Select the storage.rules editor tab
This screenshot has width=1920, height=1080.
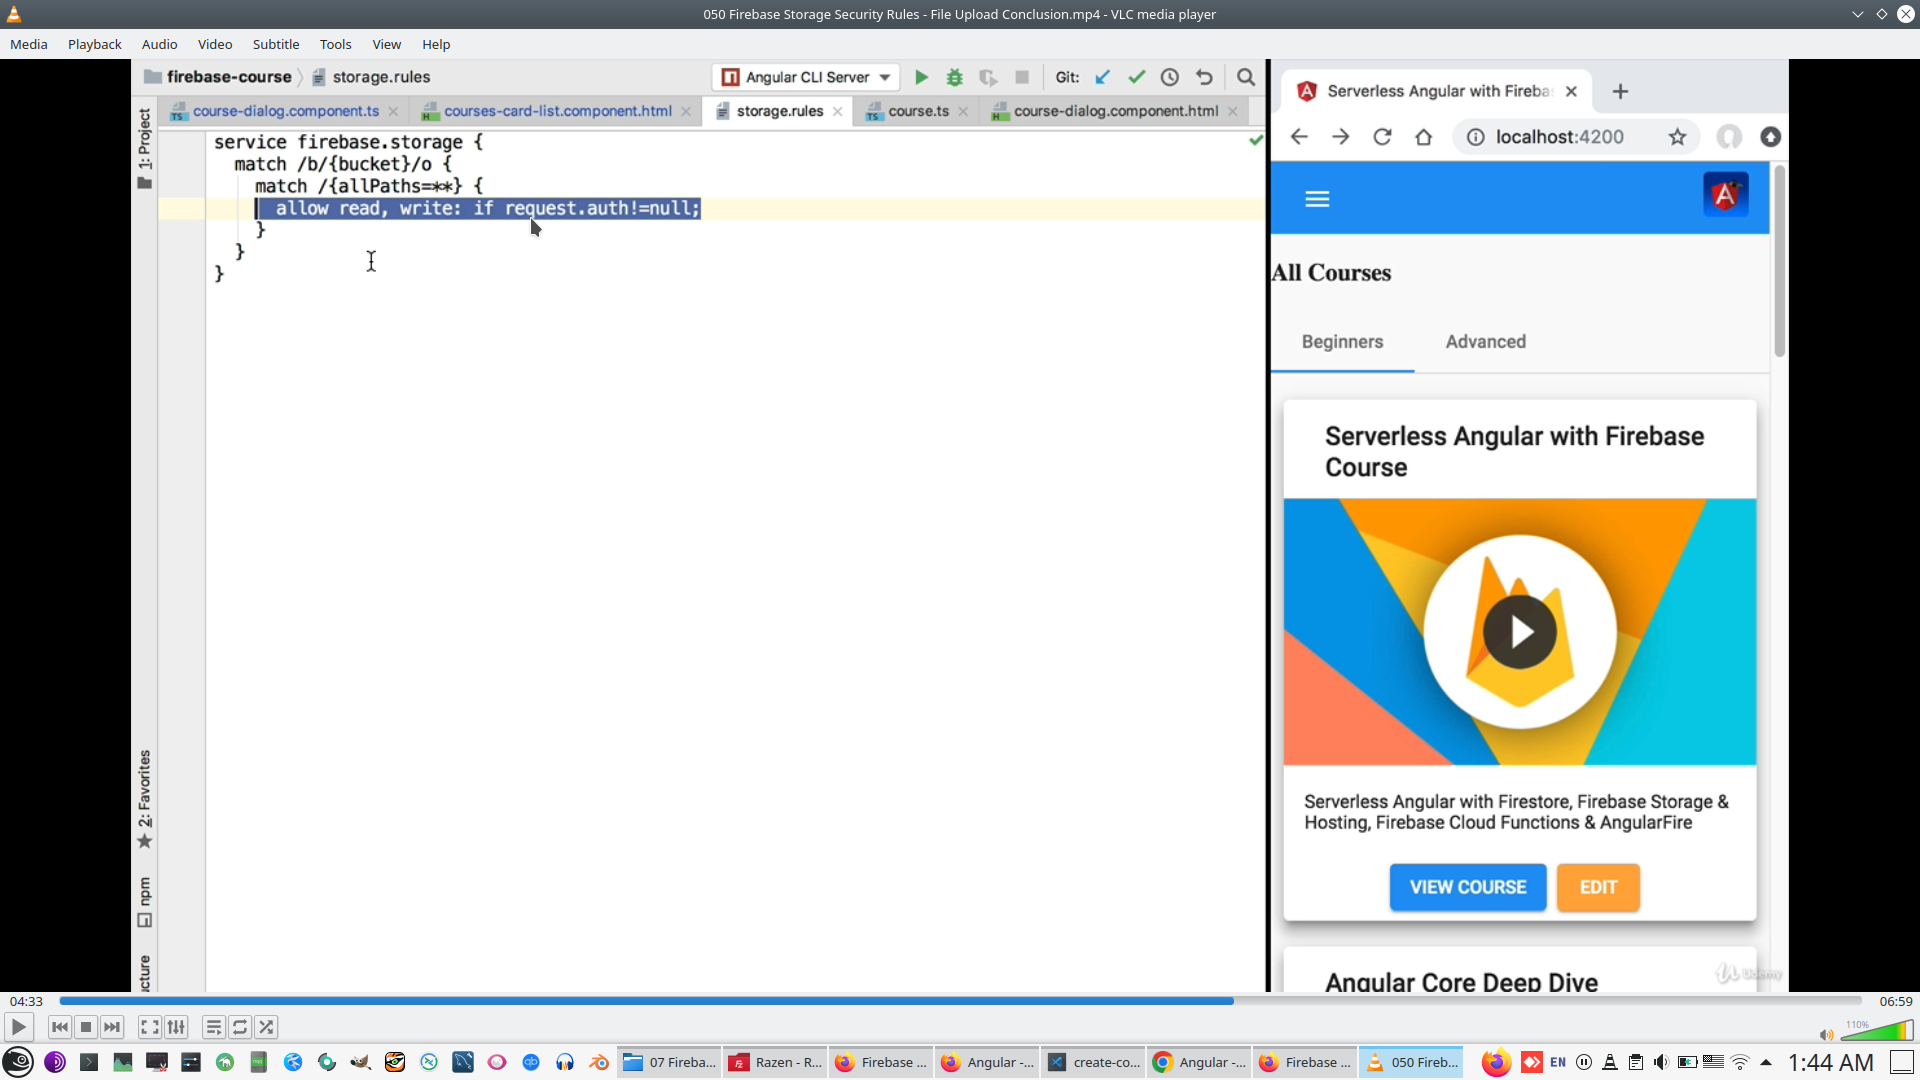click(779, 111)
